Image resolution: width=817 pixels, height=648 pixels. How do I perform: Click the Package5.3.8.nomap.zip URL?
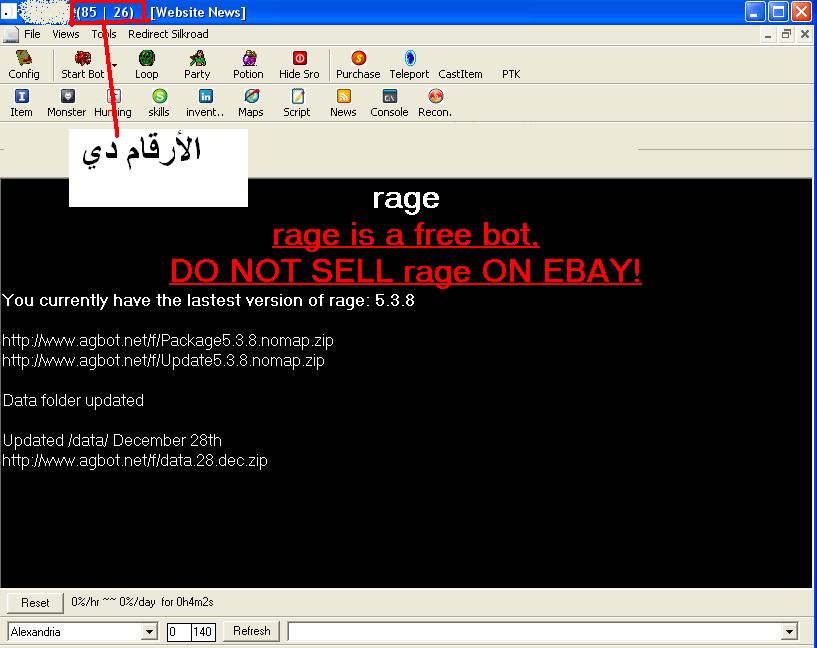tap(168, 341)
